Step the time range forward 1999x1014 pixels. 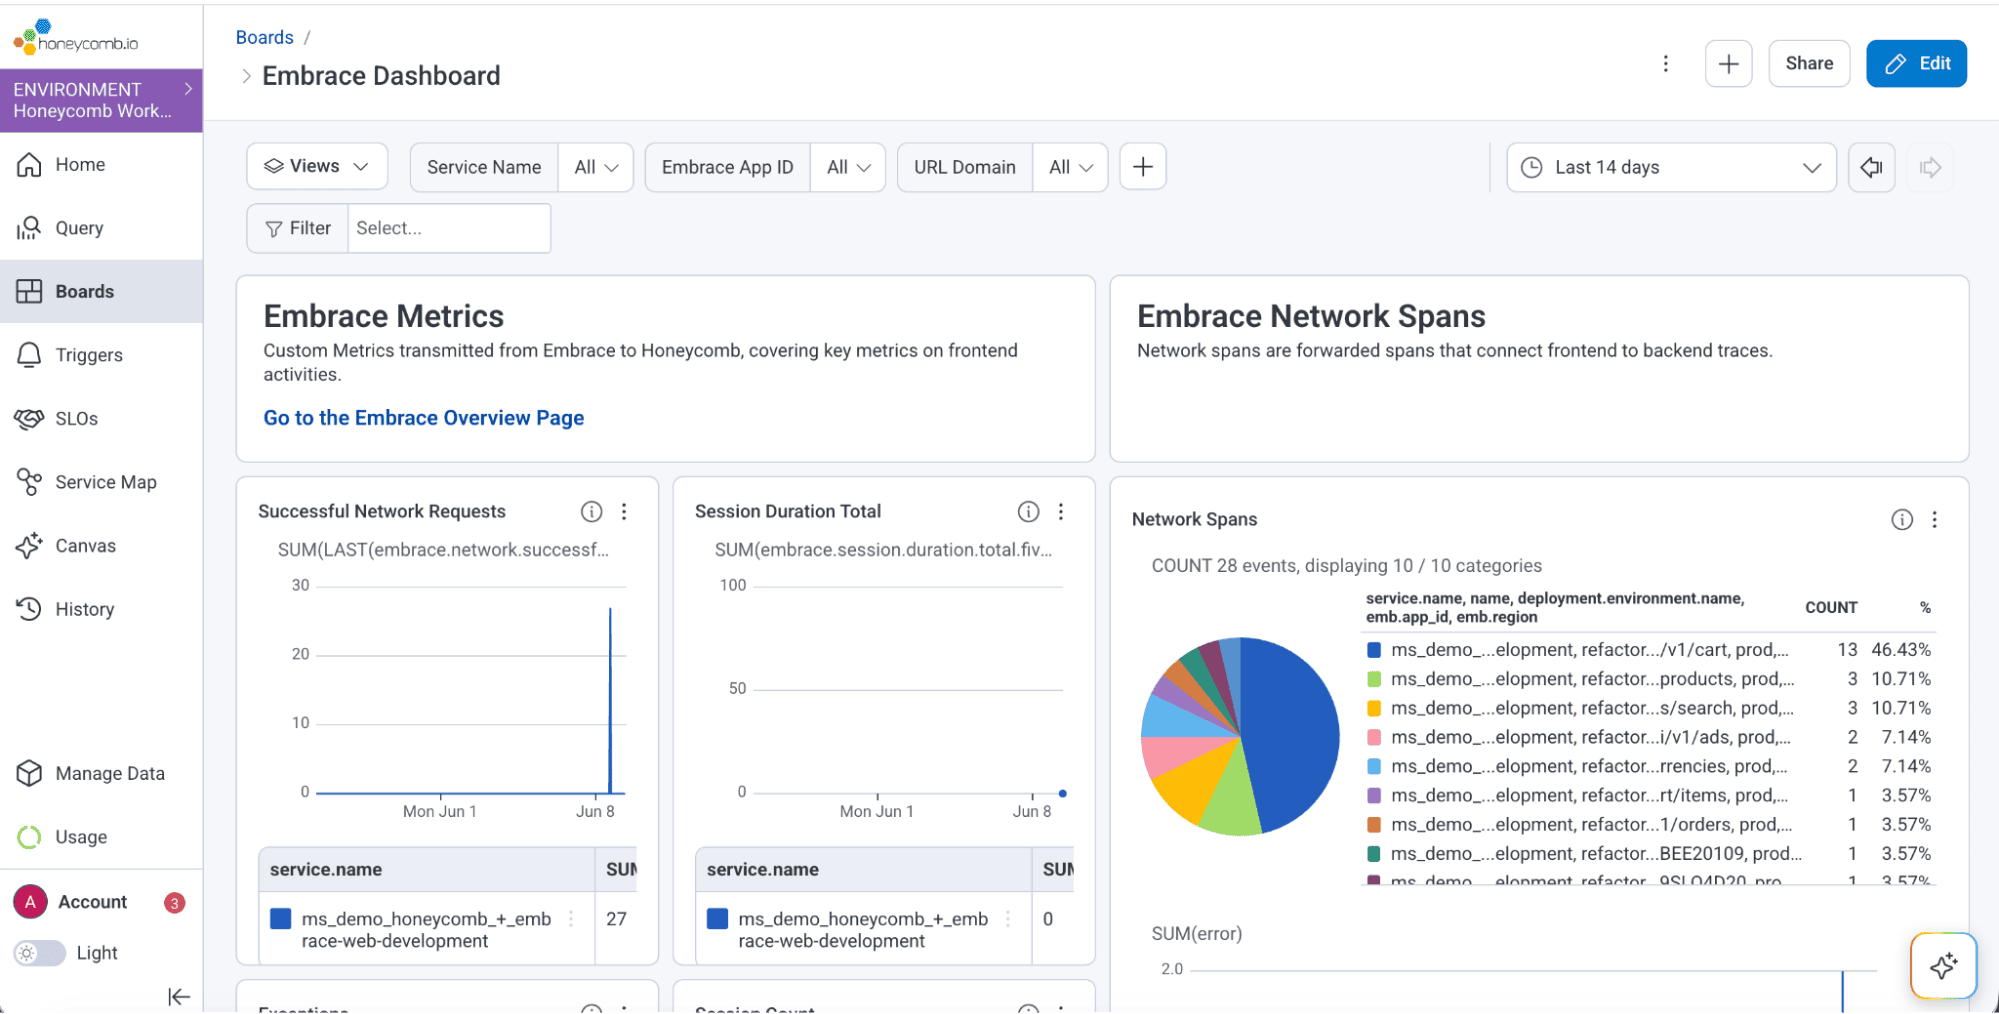pos(1930,167)
